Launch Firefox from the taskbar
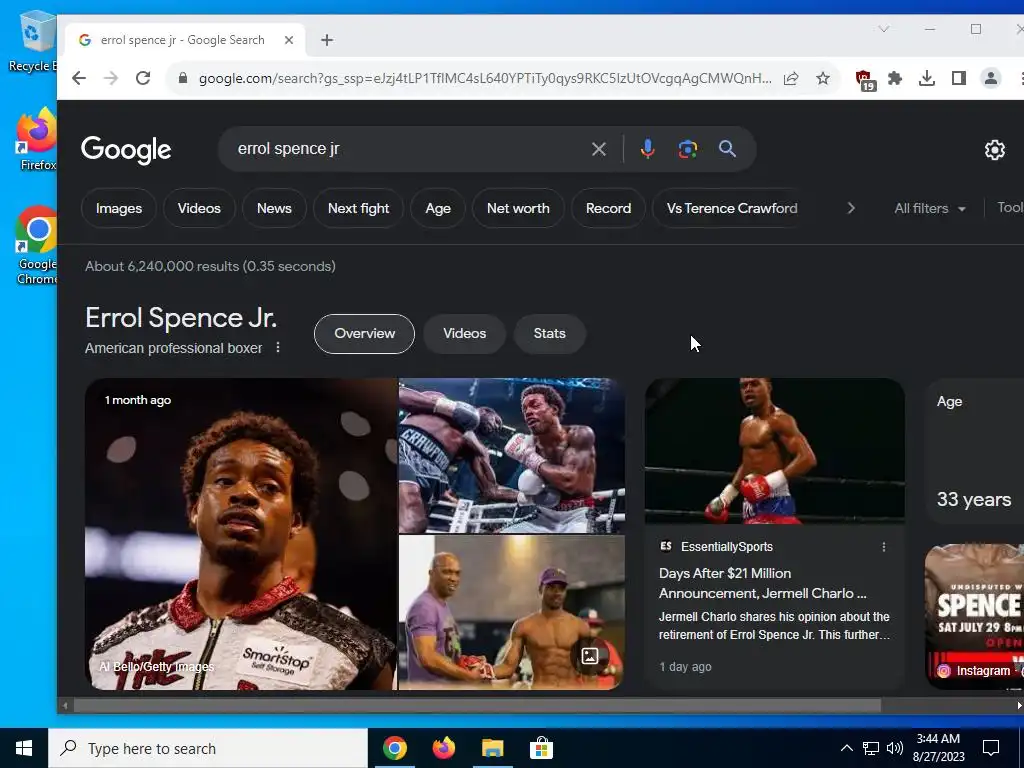This screenshot has width=1024, height=768. [x=444, y=748]
